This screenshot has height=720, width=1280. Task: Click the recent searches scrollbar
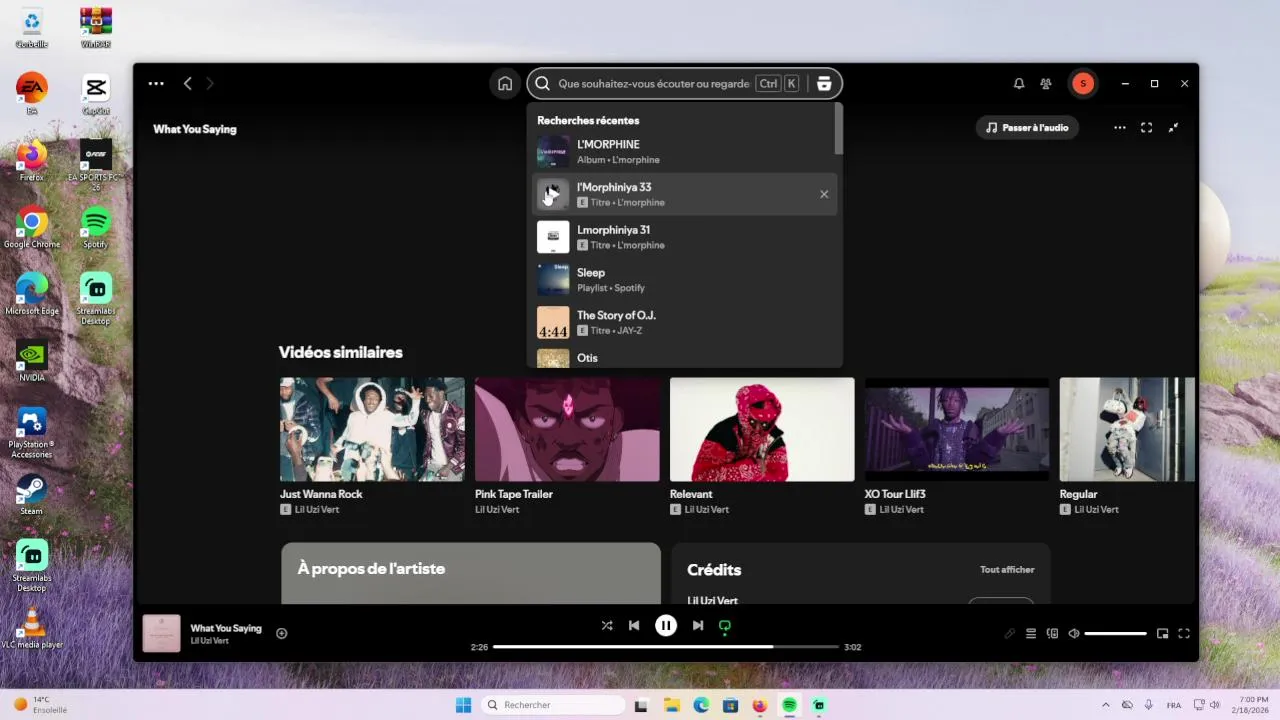point(839,130)
